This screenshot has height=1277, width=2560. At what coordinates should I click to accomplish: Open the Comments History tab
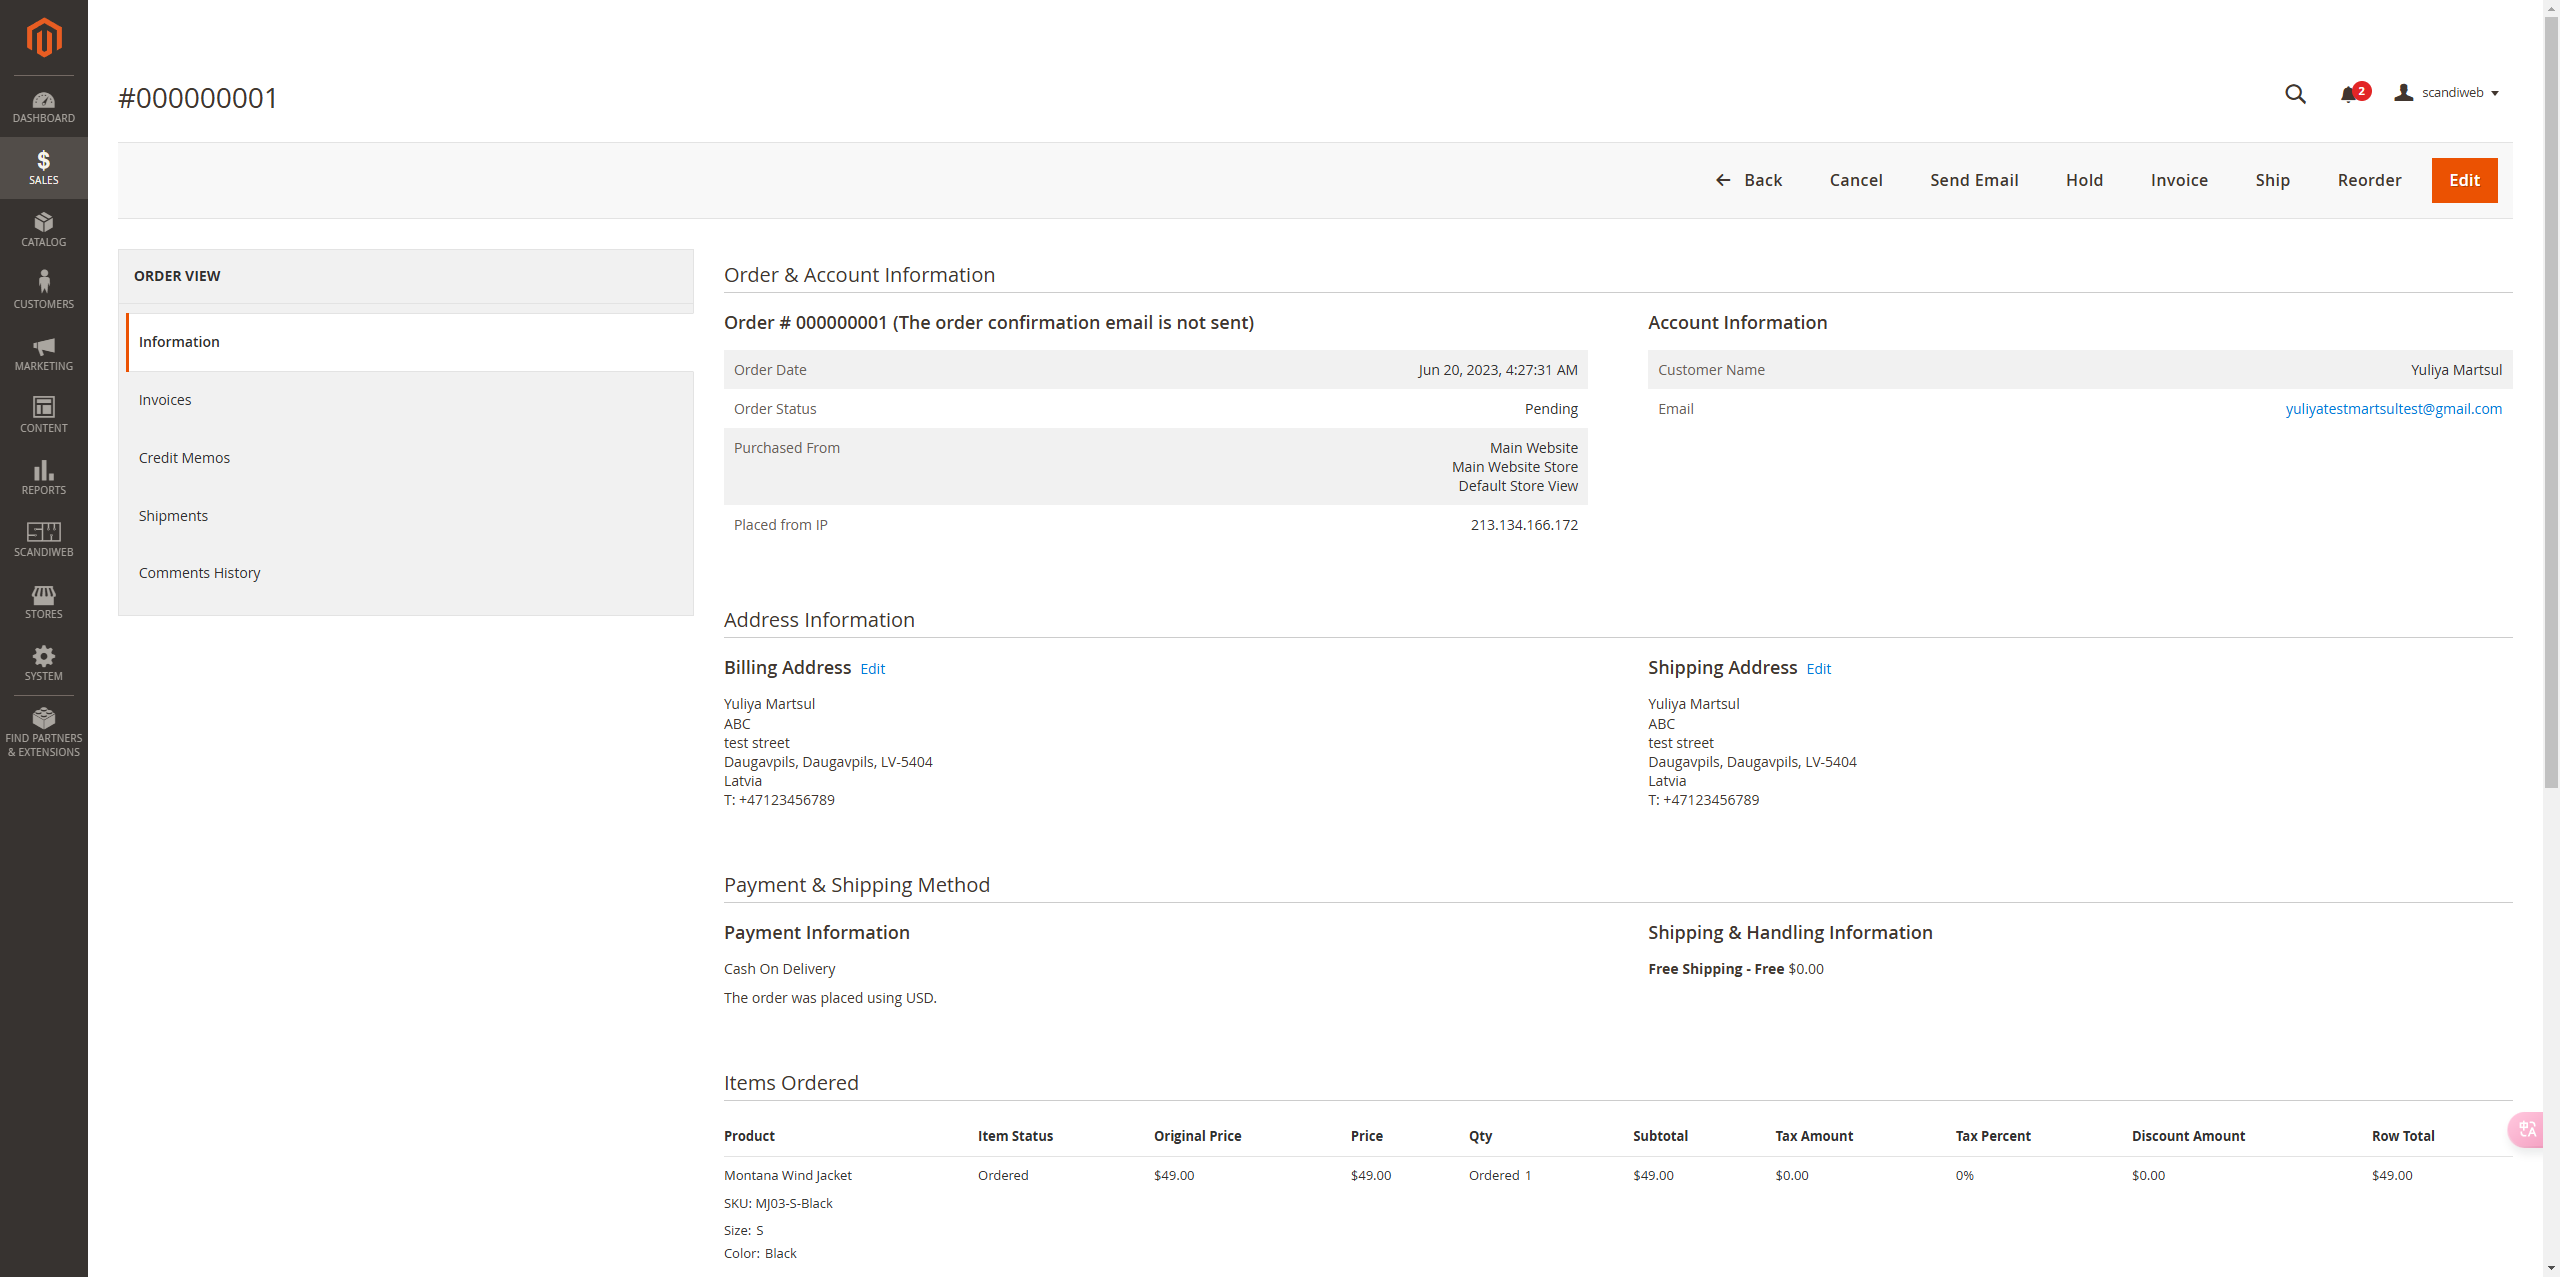tap(199, 573)
